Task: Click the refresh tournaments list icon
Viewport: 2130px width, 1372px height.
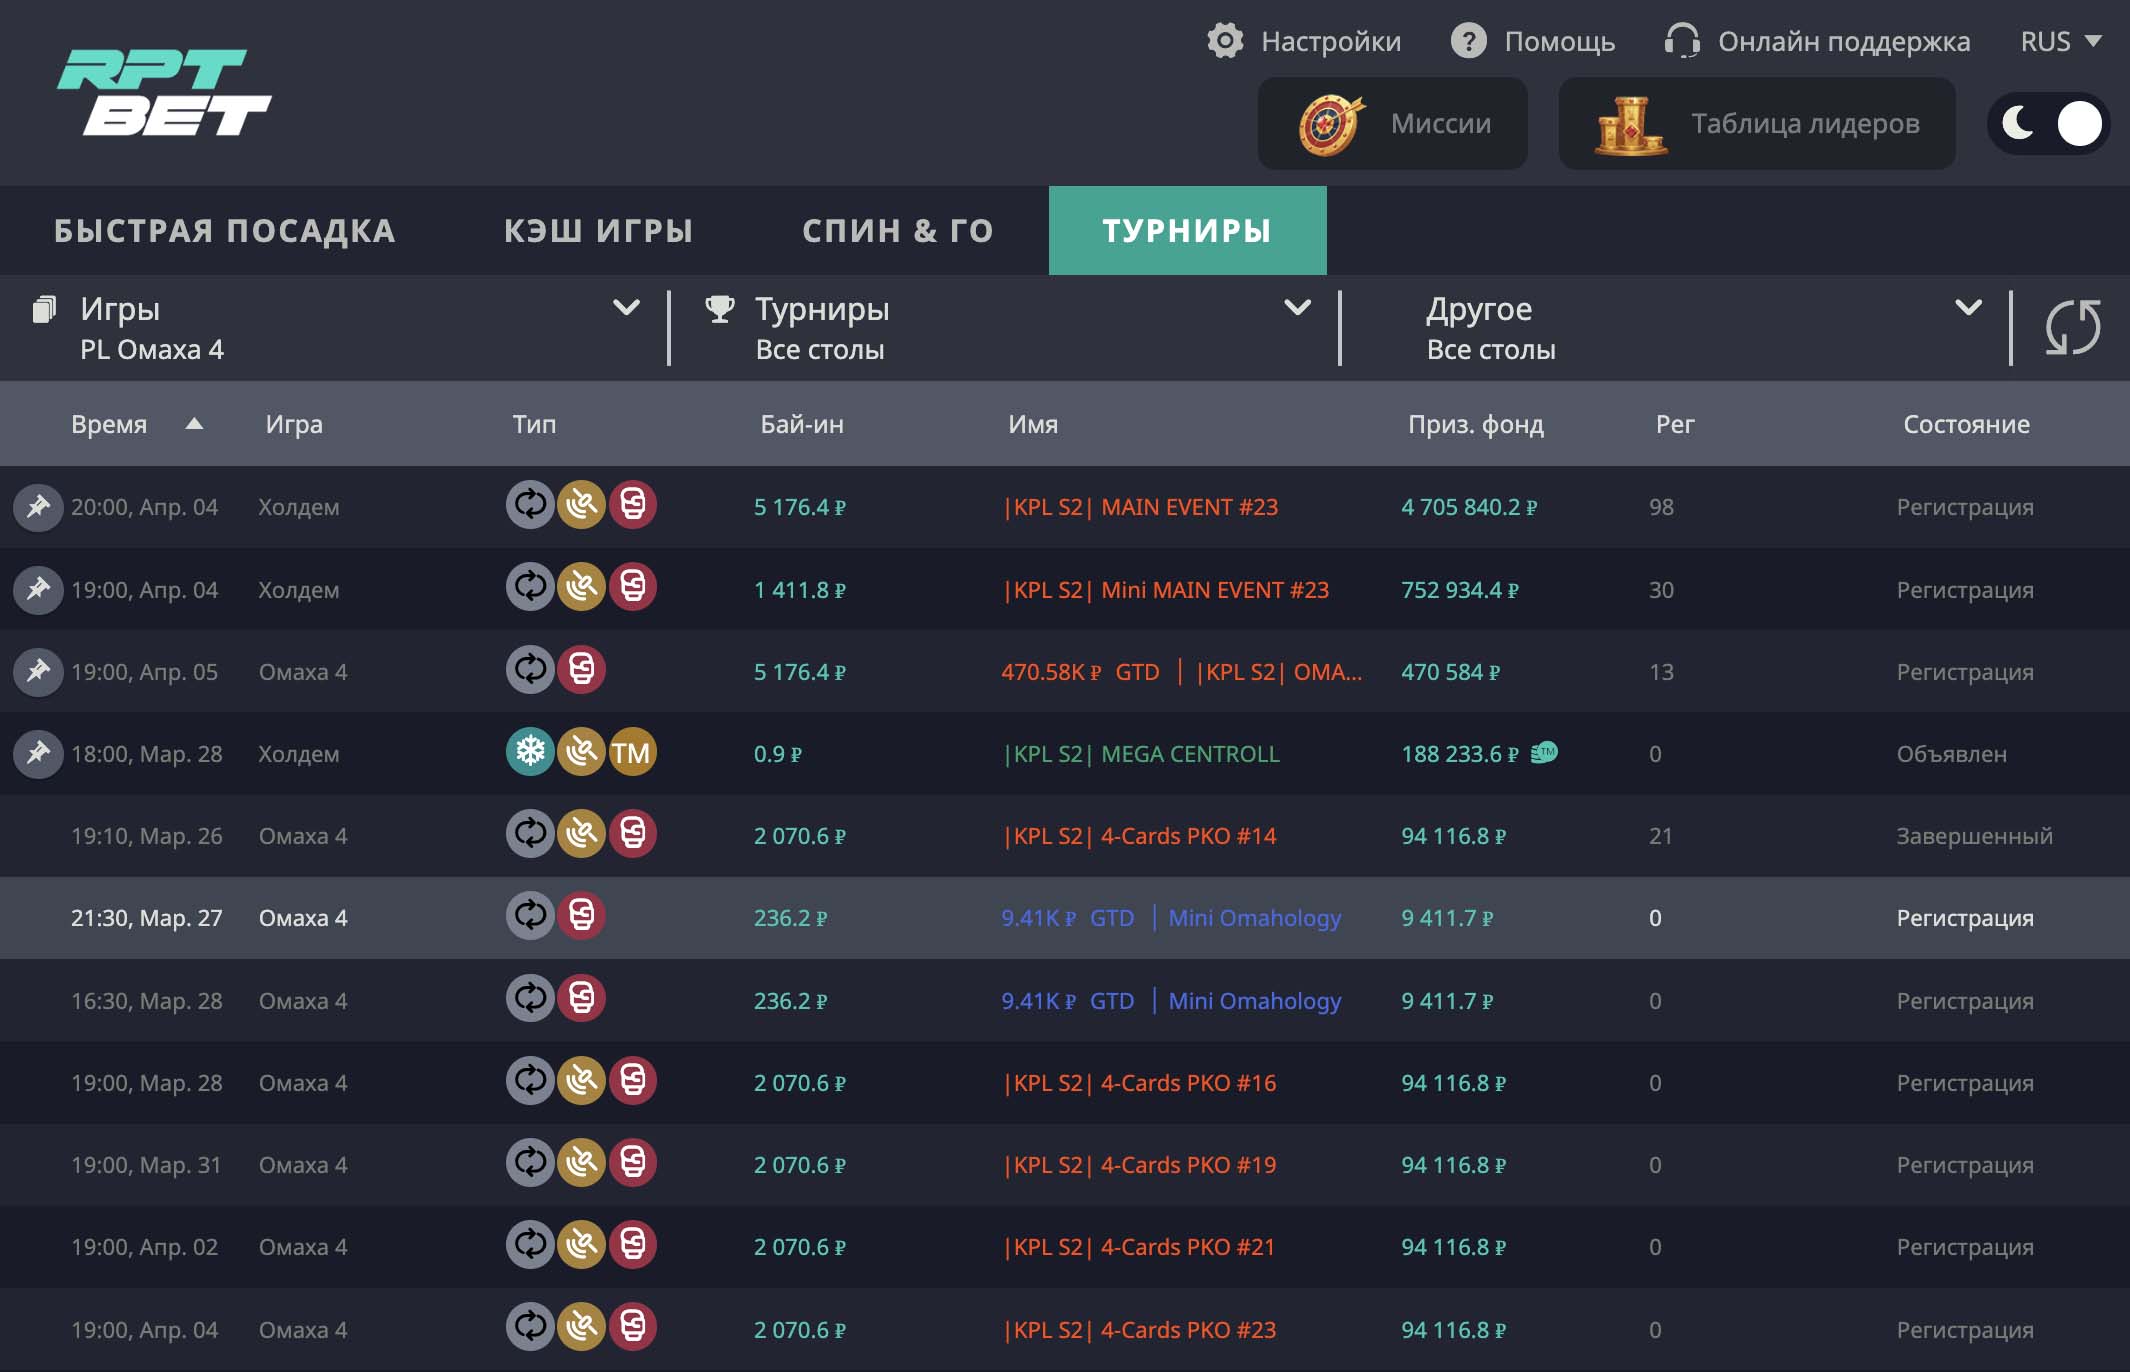Action: (2072, 327)
